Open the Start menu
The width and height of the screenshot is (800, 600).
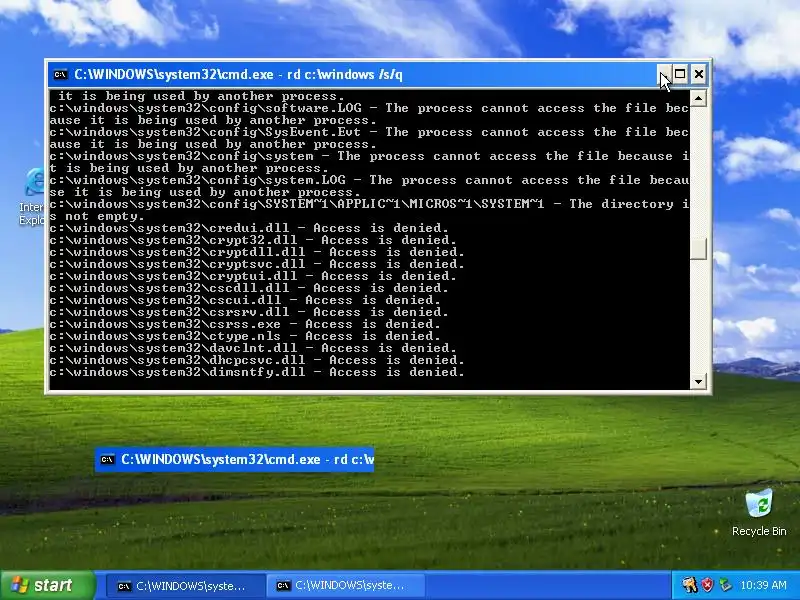[47, 585]
